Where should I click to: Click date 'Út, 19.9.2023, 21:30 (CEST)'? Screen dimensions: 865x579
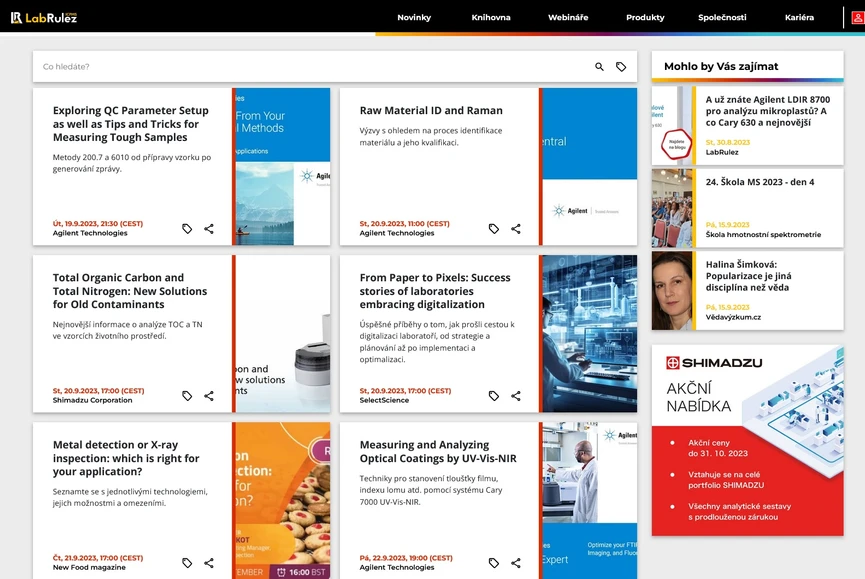(98, 223)
